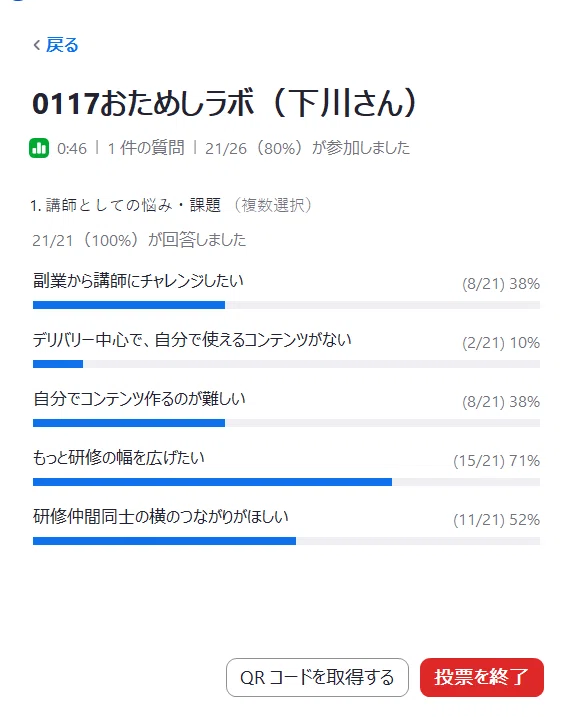
Task: Click the デリバリー中心で result progress bar
Action: 286,364
